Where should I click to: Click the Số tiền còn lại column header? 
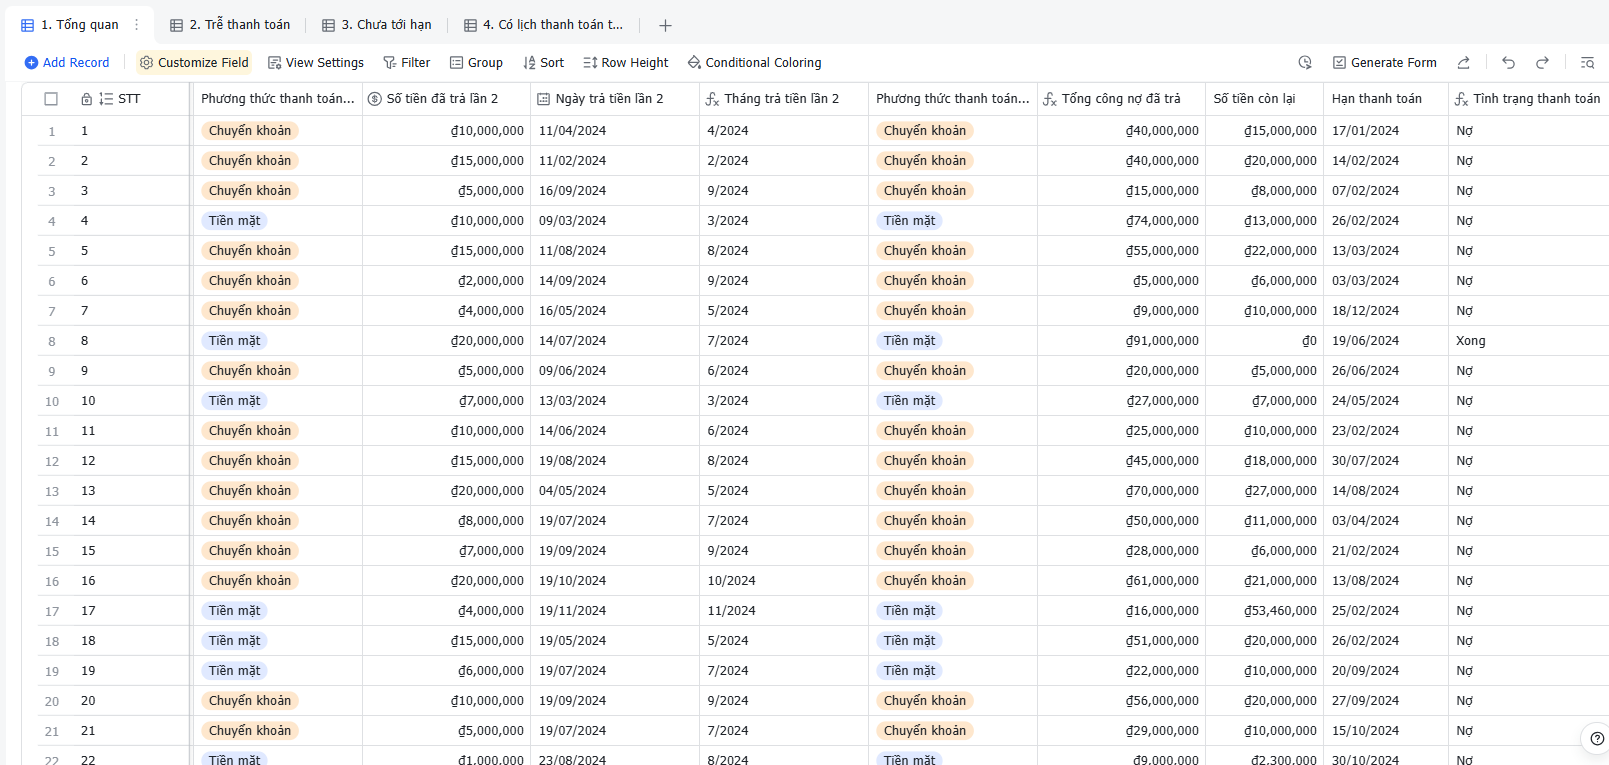1265,99
